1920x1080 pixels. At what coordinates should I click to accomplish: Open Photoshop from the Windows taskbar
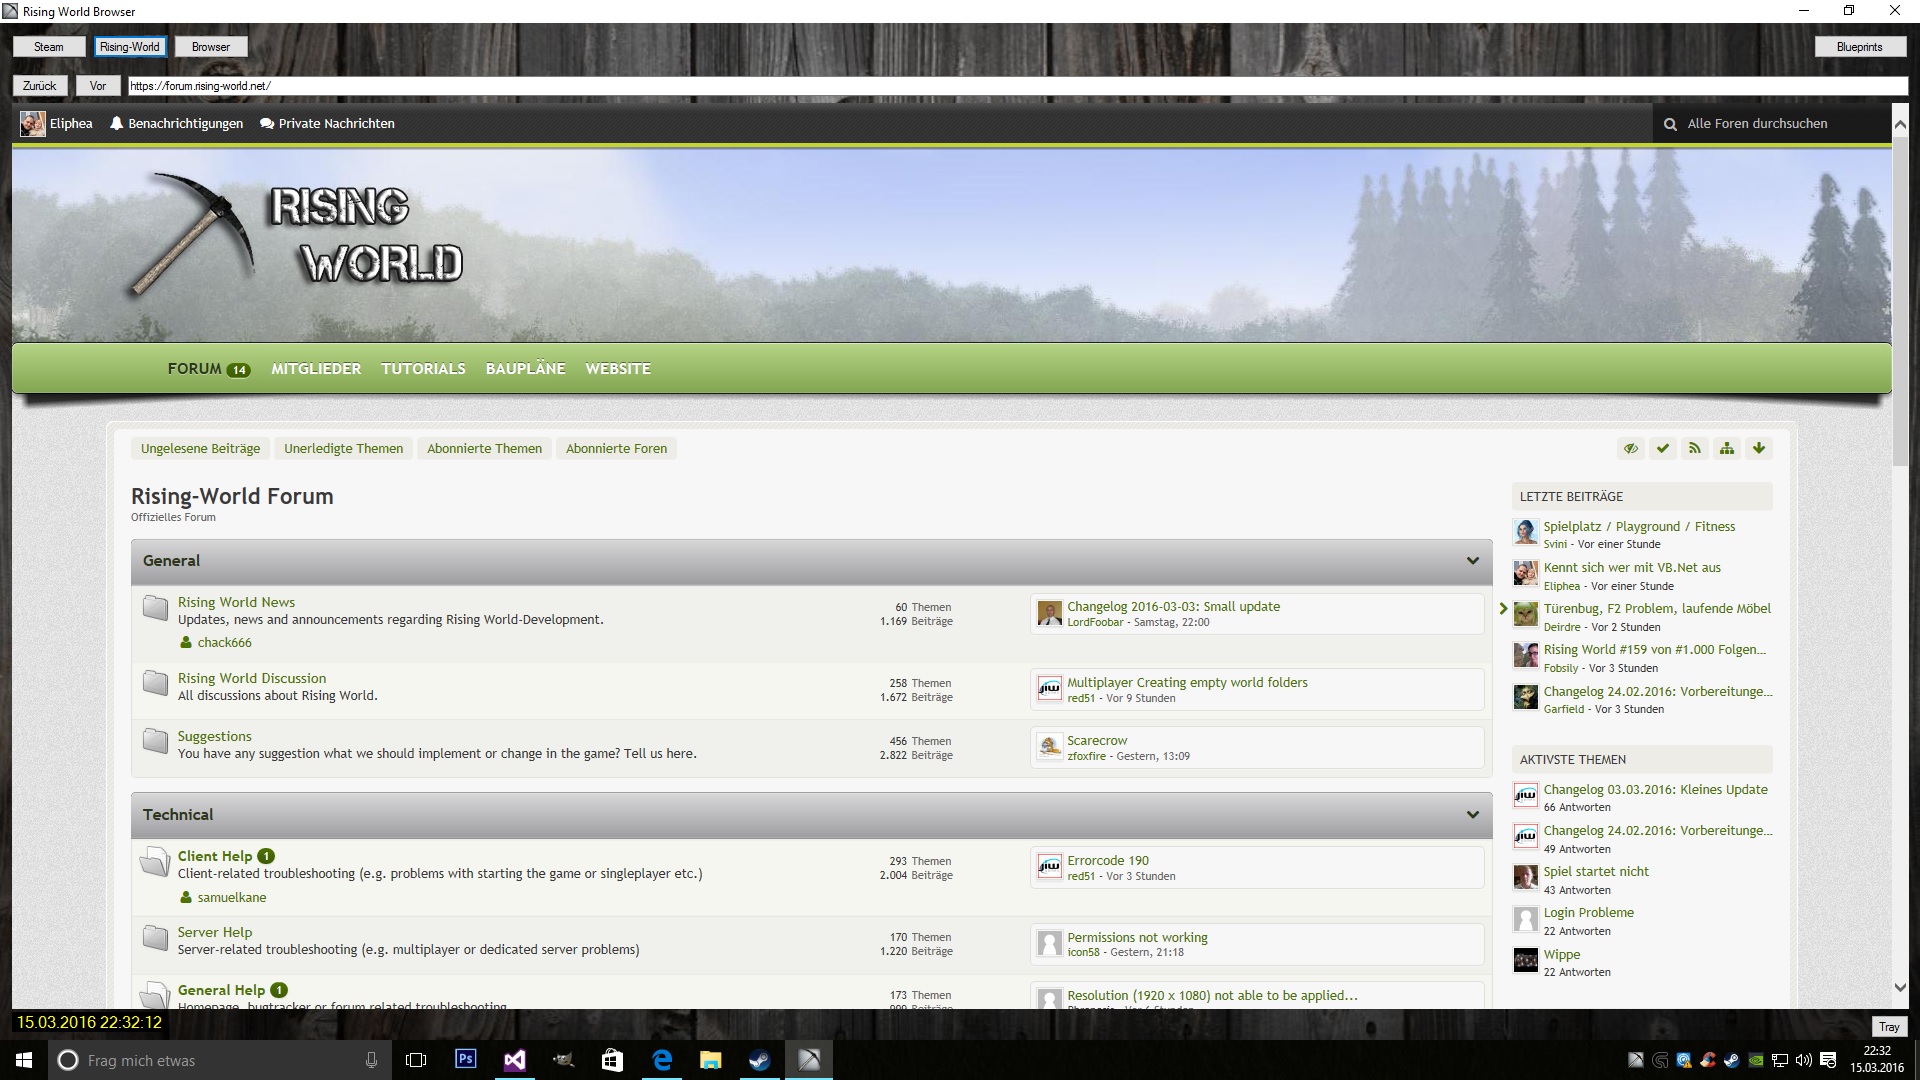466,1060
